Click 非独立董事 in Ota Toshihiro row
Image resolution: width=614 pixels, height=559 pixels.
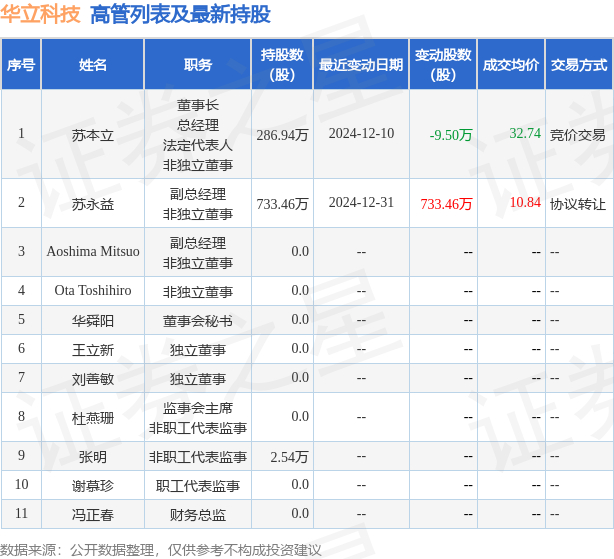[198, 292]
